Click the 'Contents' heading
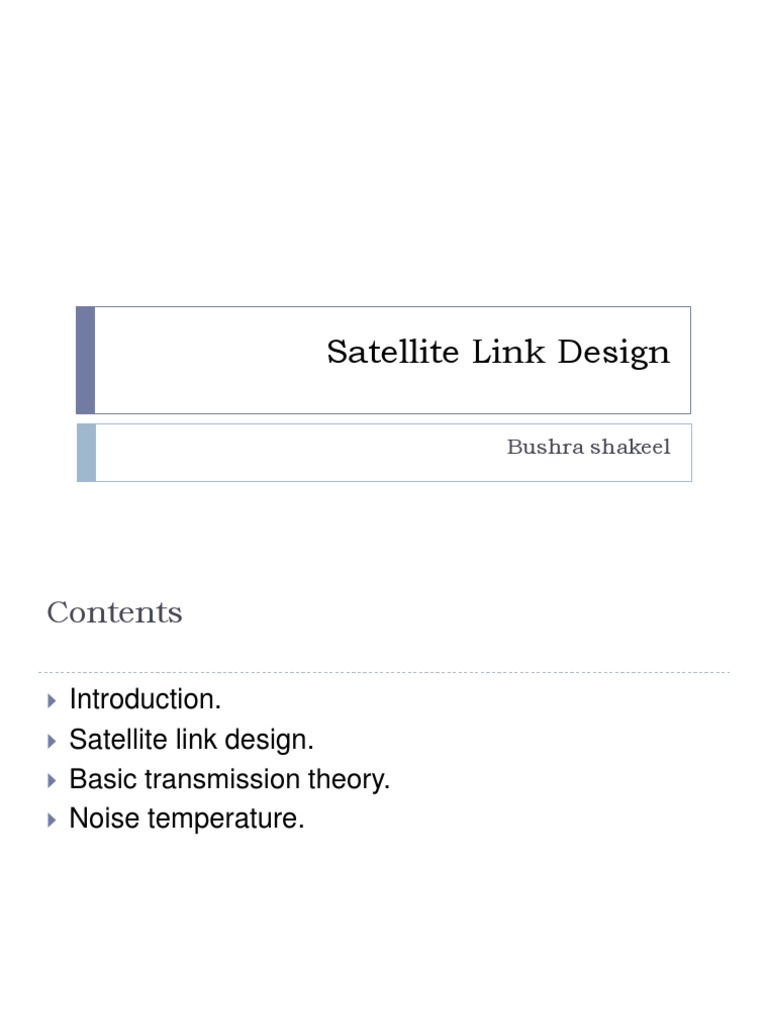 [x=114, y=612]
